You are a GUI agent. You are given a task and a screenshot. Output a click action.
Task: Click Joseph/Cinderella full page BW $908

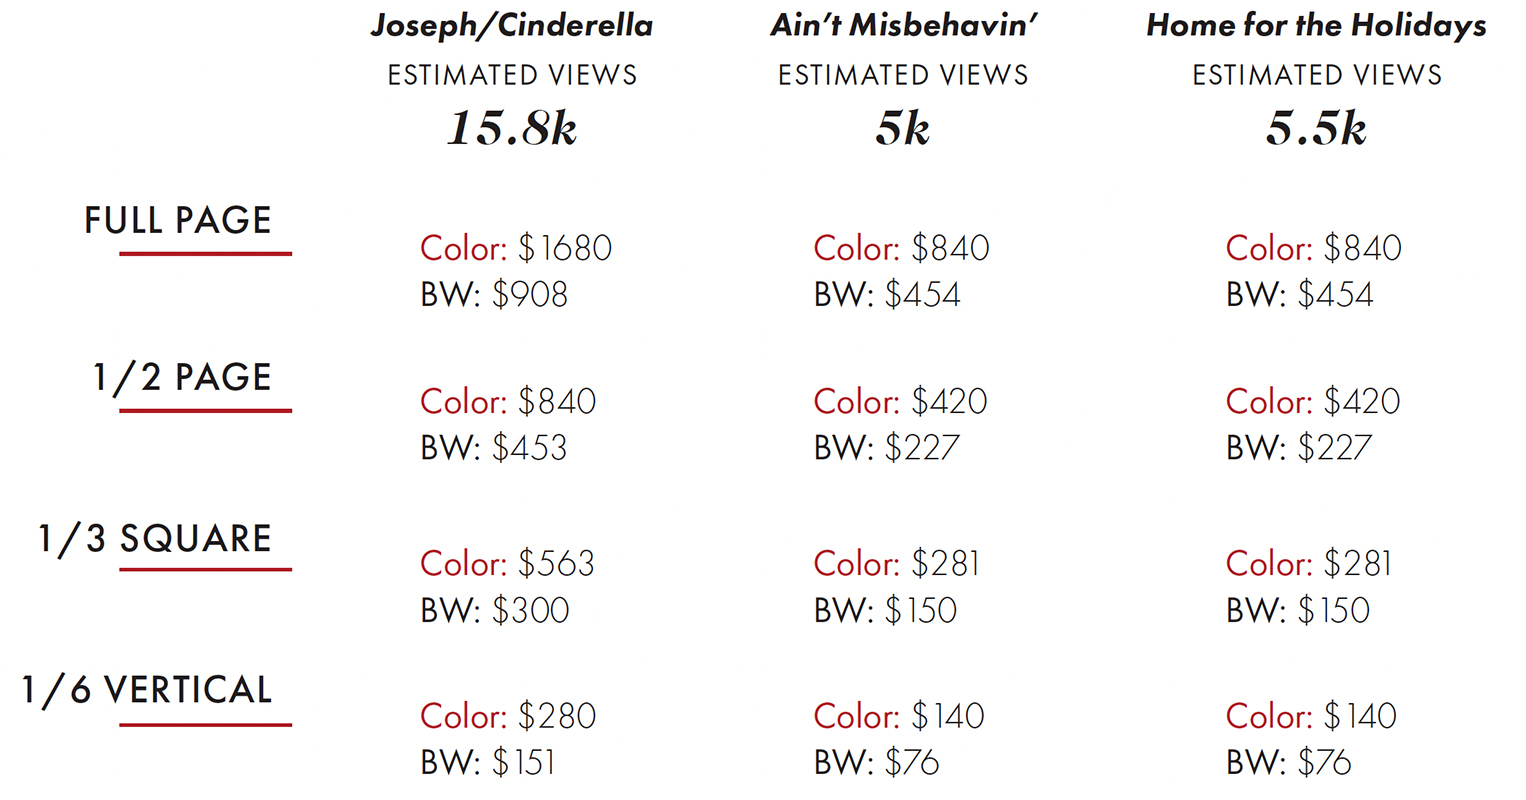coord(494,294)
